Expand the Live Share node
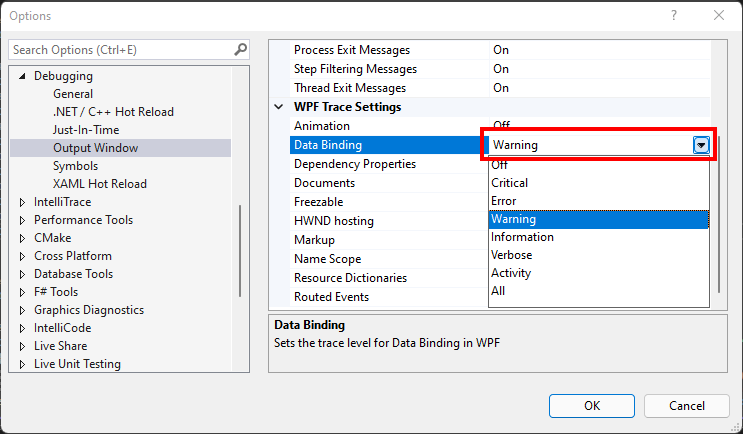This screenshot has height=434, width=743. click(x=22, y=346)
